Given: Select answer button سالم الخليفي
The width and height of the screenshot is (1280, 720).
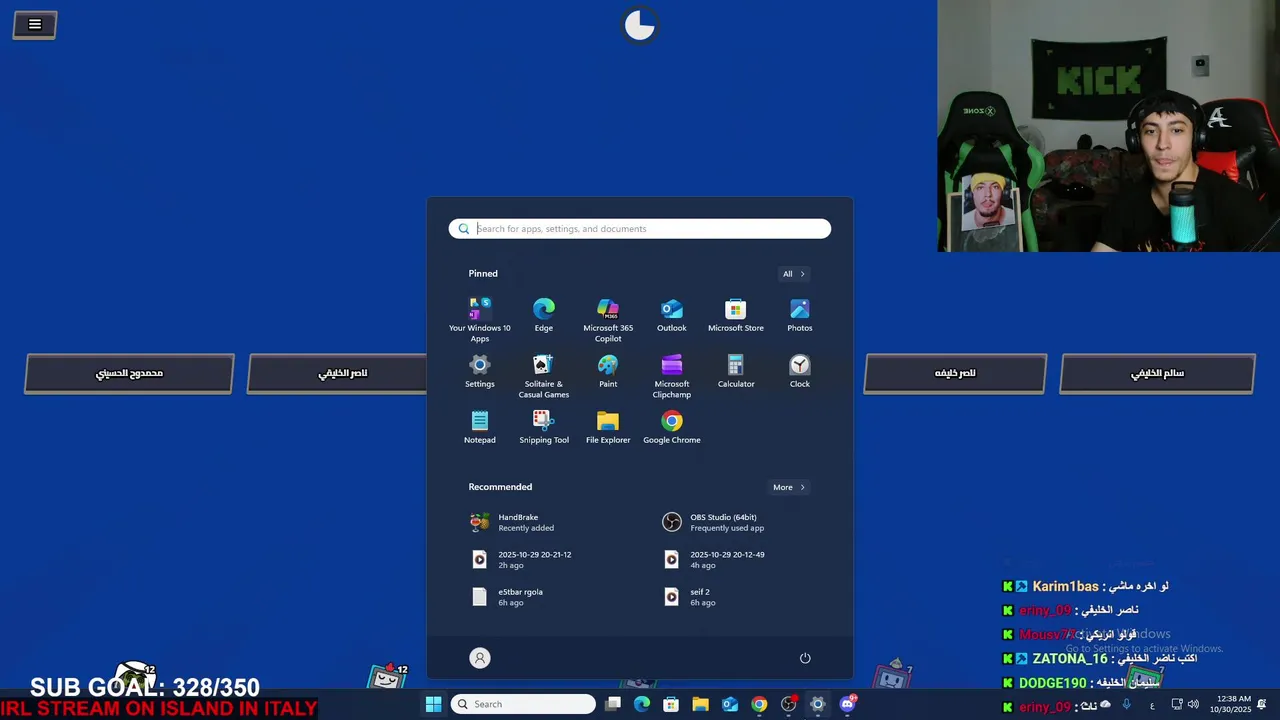Looking at the screenshot, I should coord(1157,373).
